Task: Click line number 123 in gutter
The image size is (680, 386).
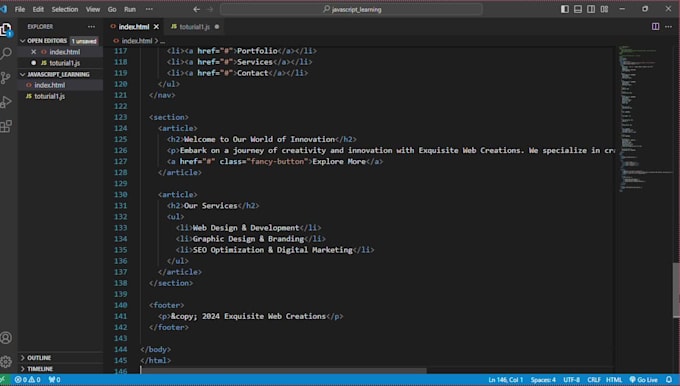Action: pyautogui.click(x=121, y=117)
